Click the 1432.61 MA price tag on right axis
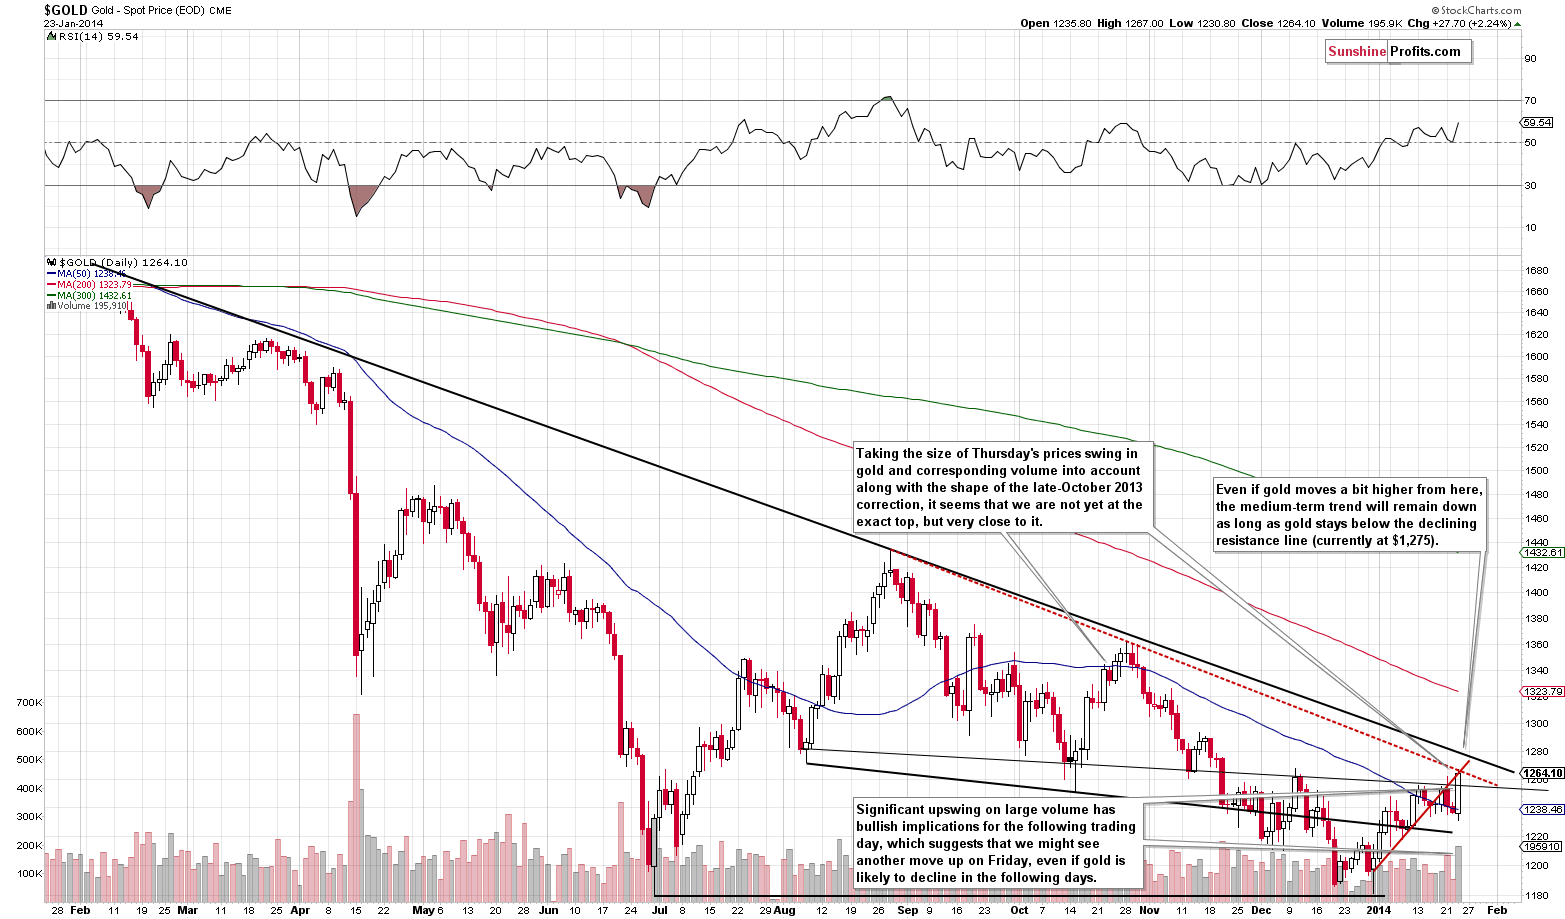Image resolution: width=1565 pixels, height=919 pixels. (x=1542, y=552)
